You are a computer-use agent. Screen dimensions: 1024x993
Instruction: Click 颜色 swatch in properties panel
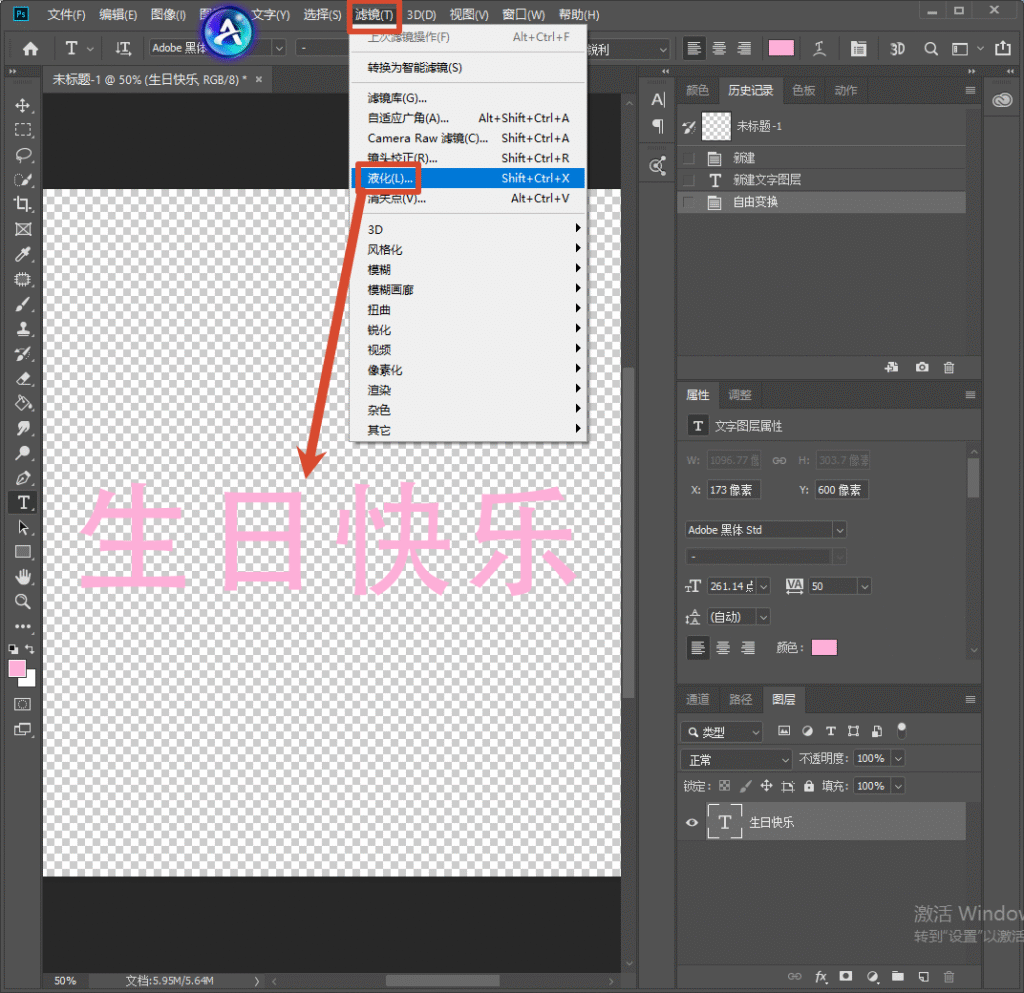click(x=824, y=648)
